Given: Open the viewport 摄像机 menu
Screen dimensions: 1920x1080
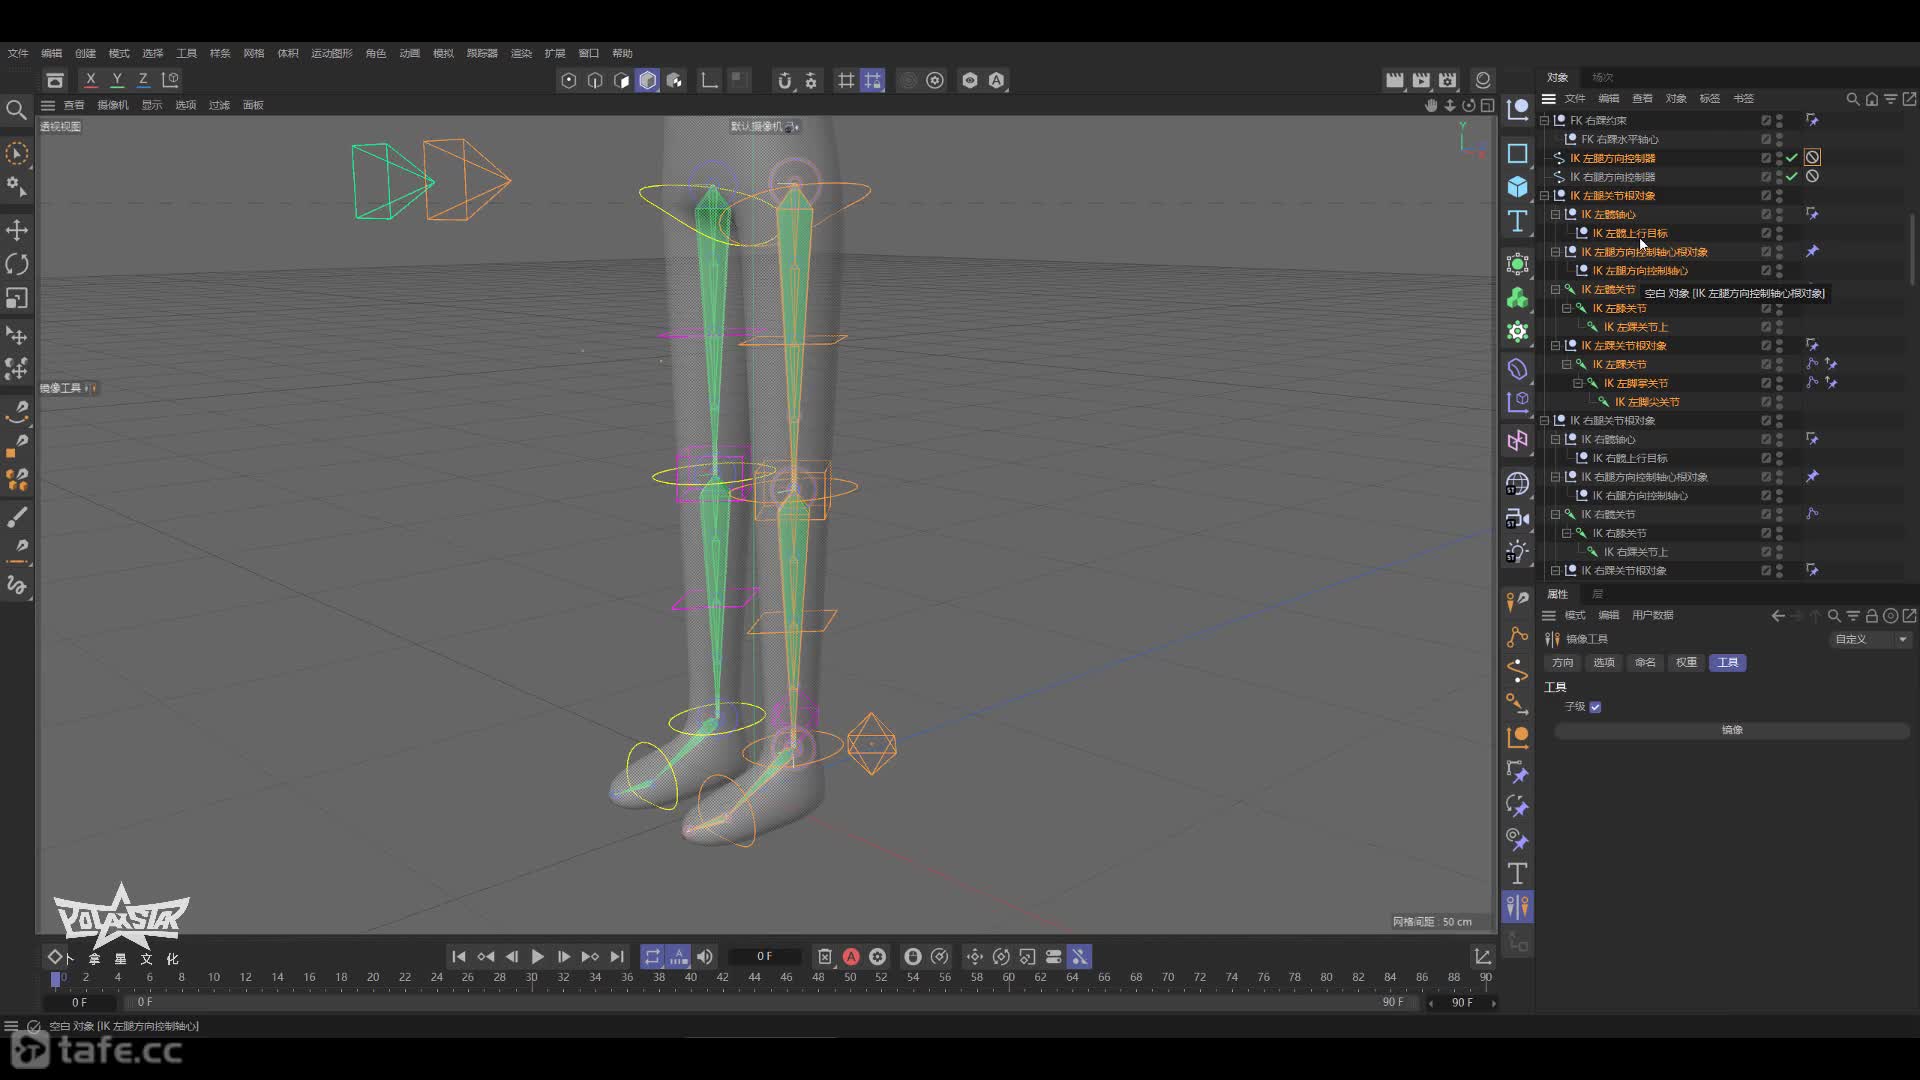Looking at the screenshot, I should point(113,105).
